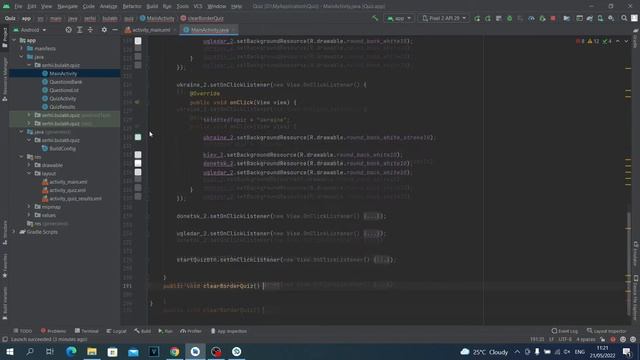Toggle the Project side tool window

click(4, 37)
